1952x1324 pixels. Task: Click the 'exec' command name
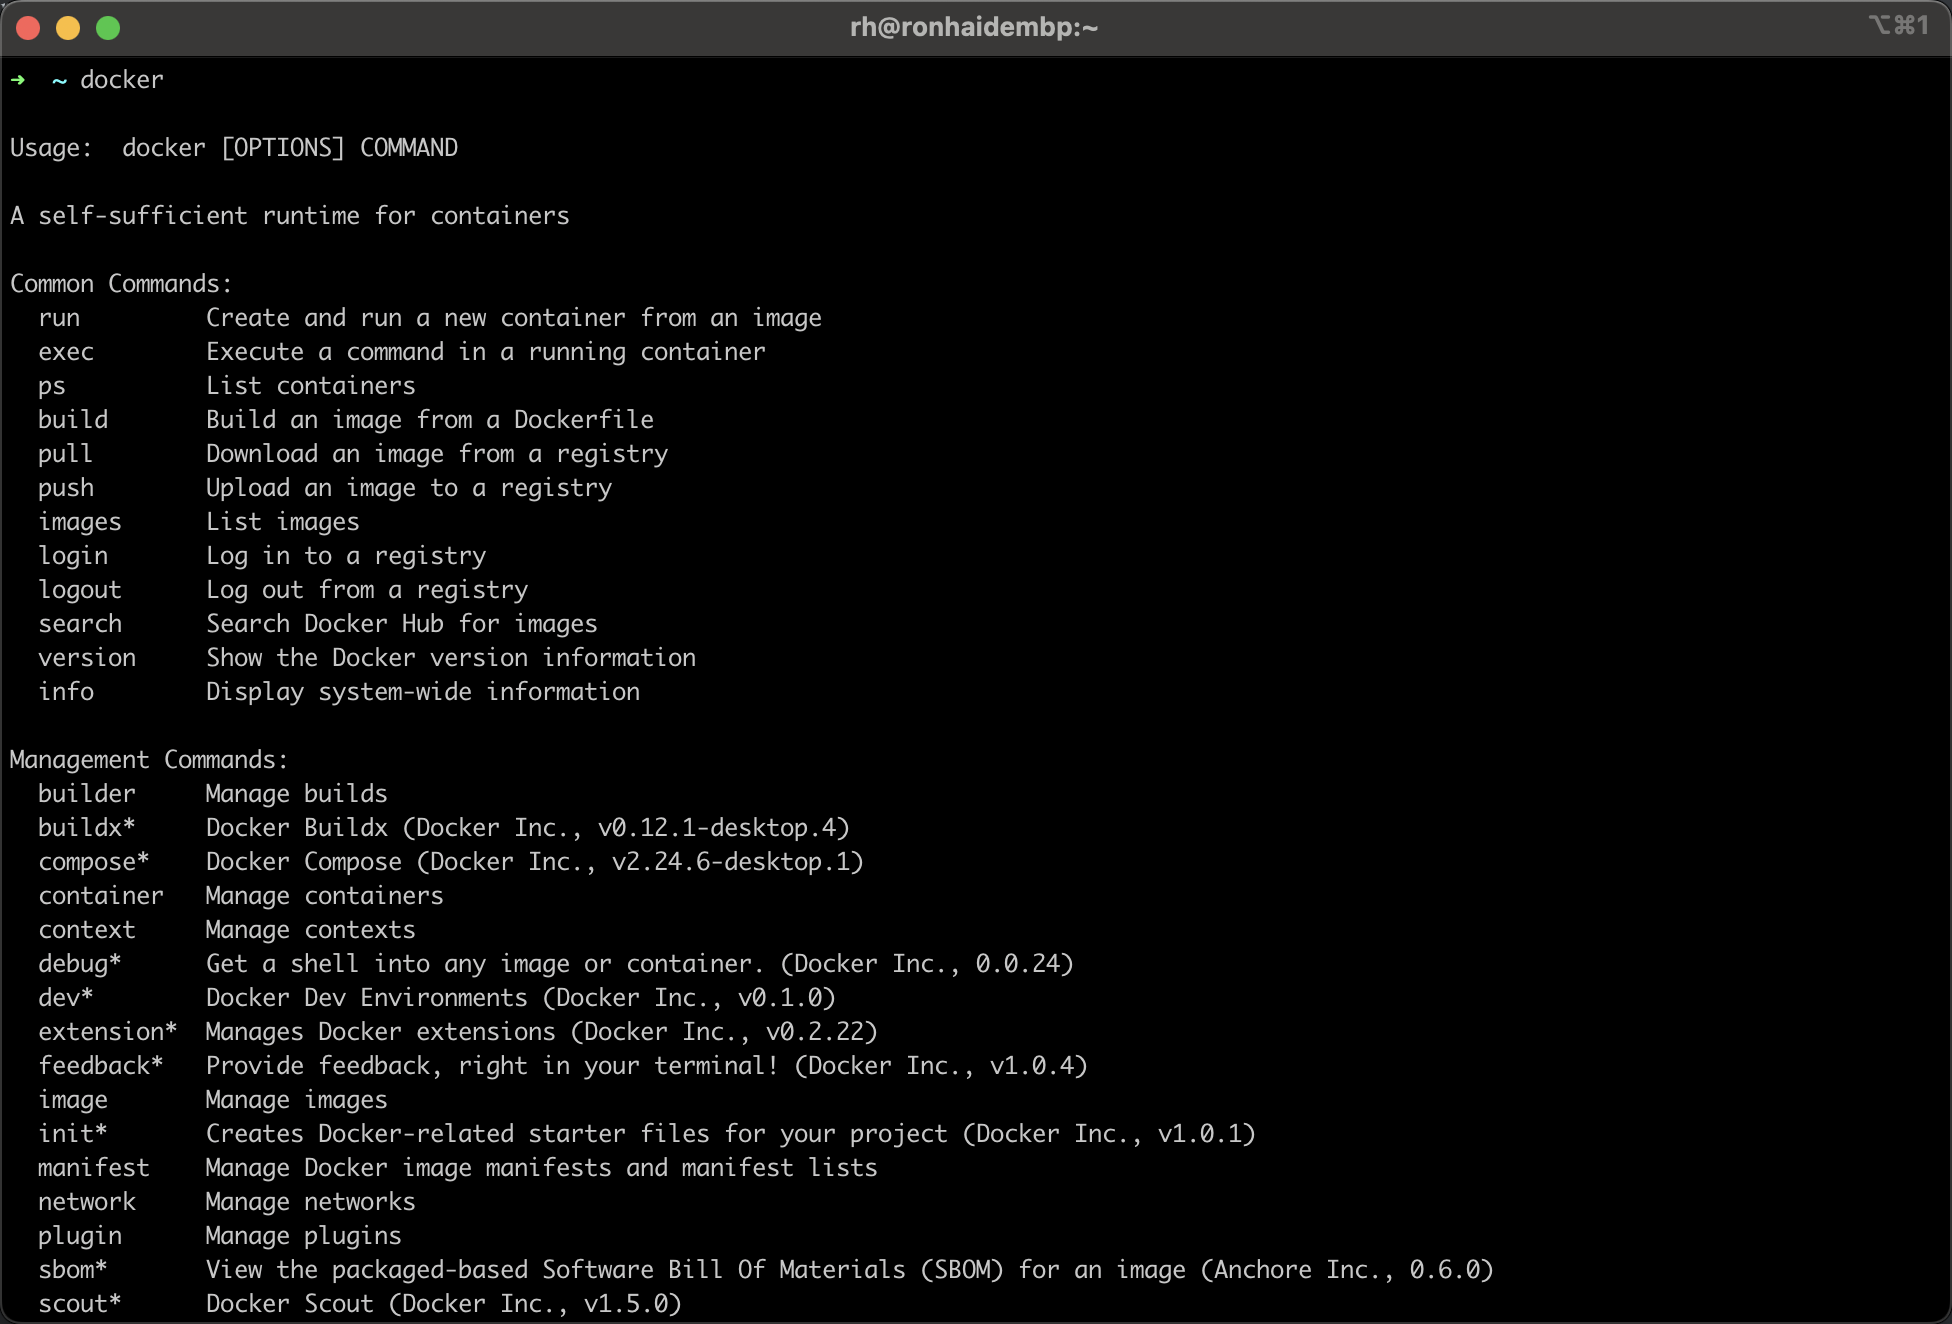coord(66,352)
